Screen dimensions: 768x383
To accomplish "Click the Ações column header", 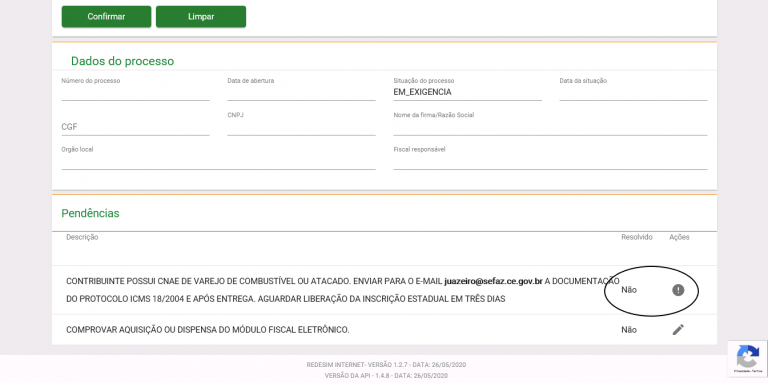I will click(679, 237).
